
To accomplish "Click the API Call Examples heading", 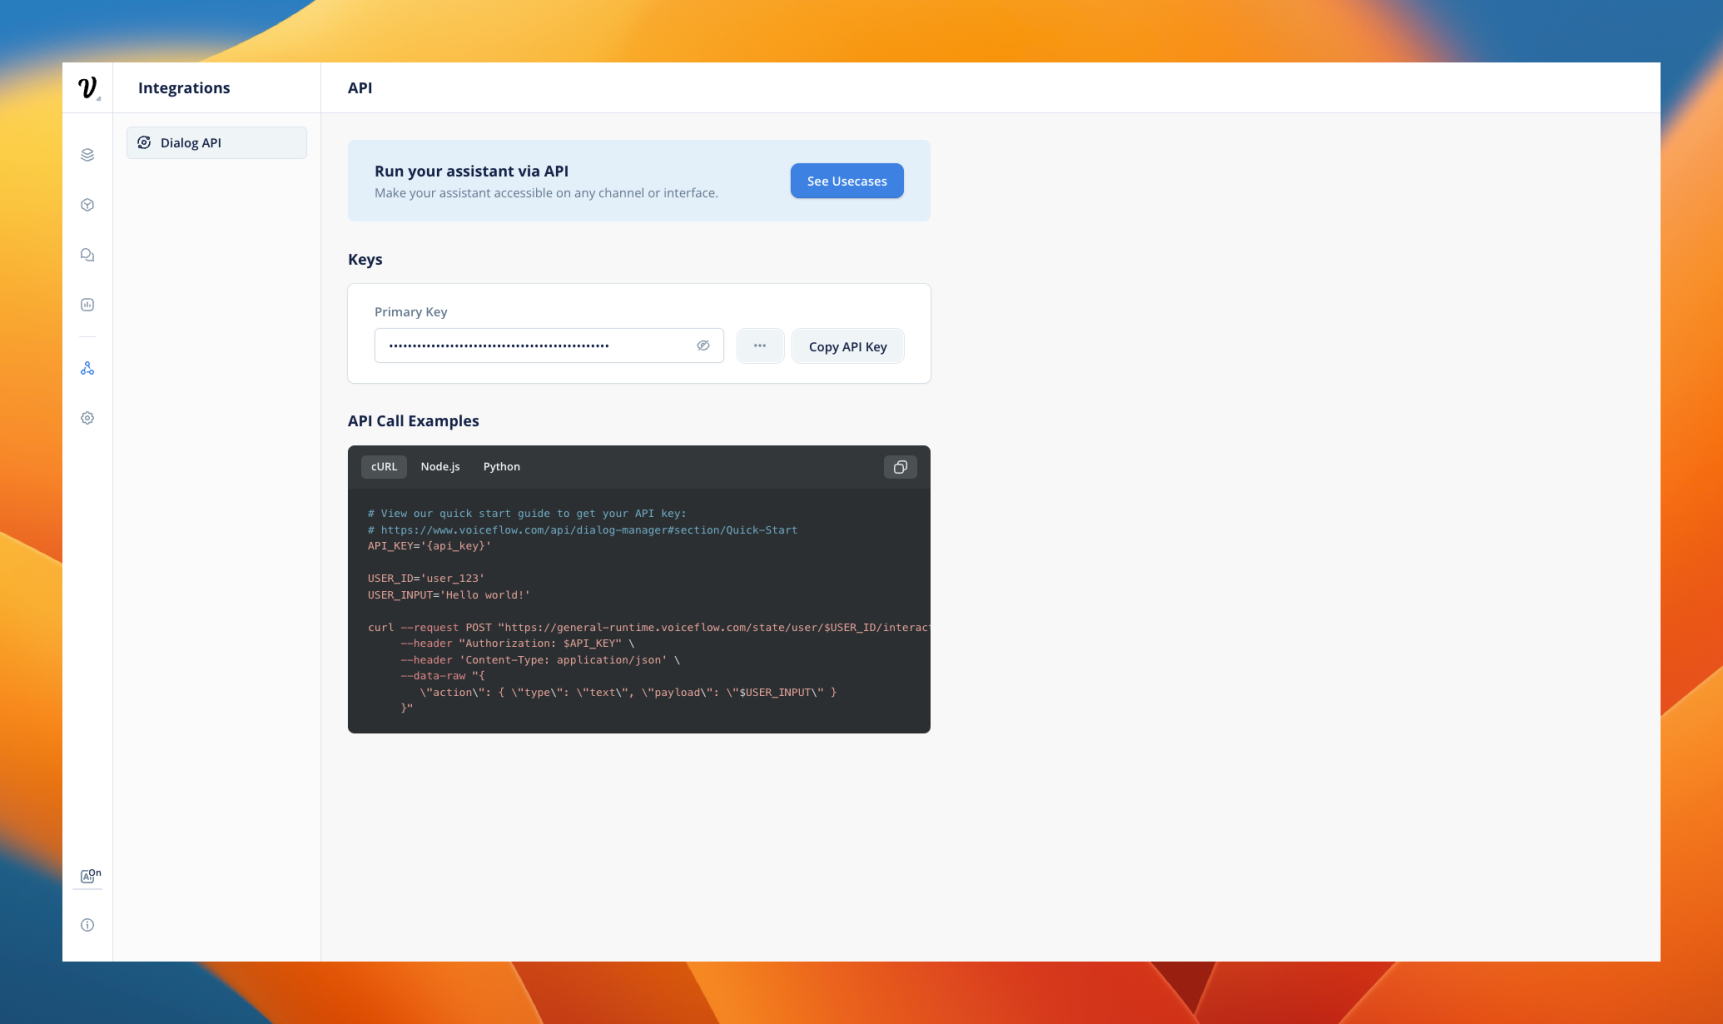I will 413,421.
